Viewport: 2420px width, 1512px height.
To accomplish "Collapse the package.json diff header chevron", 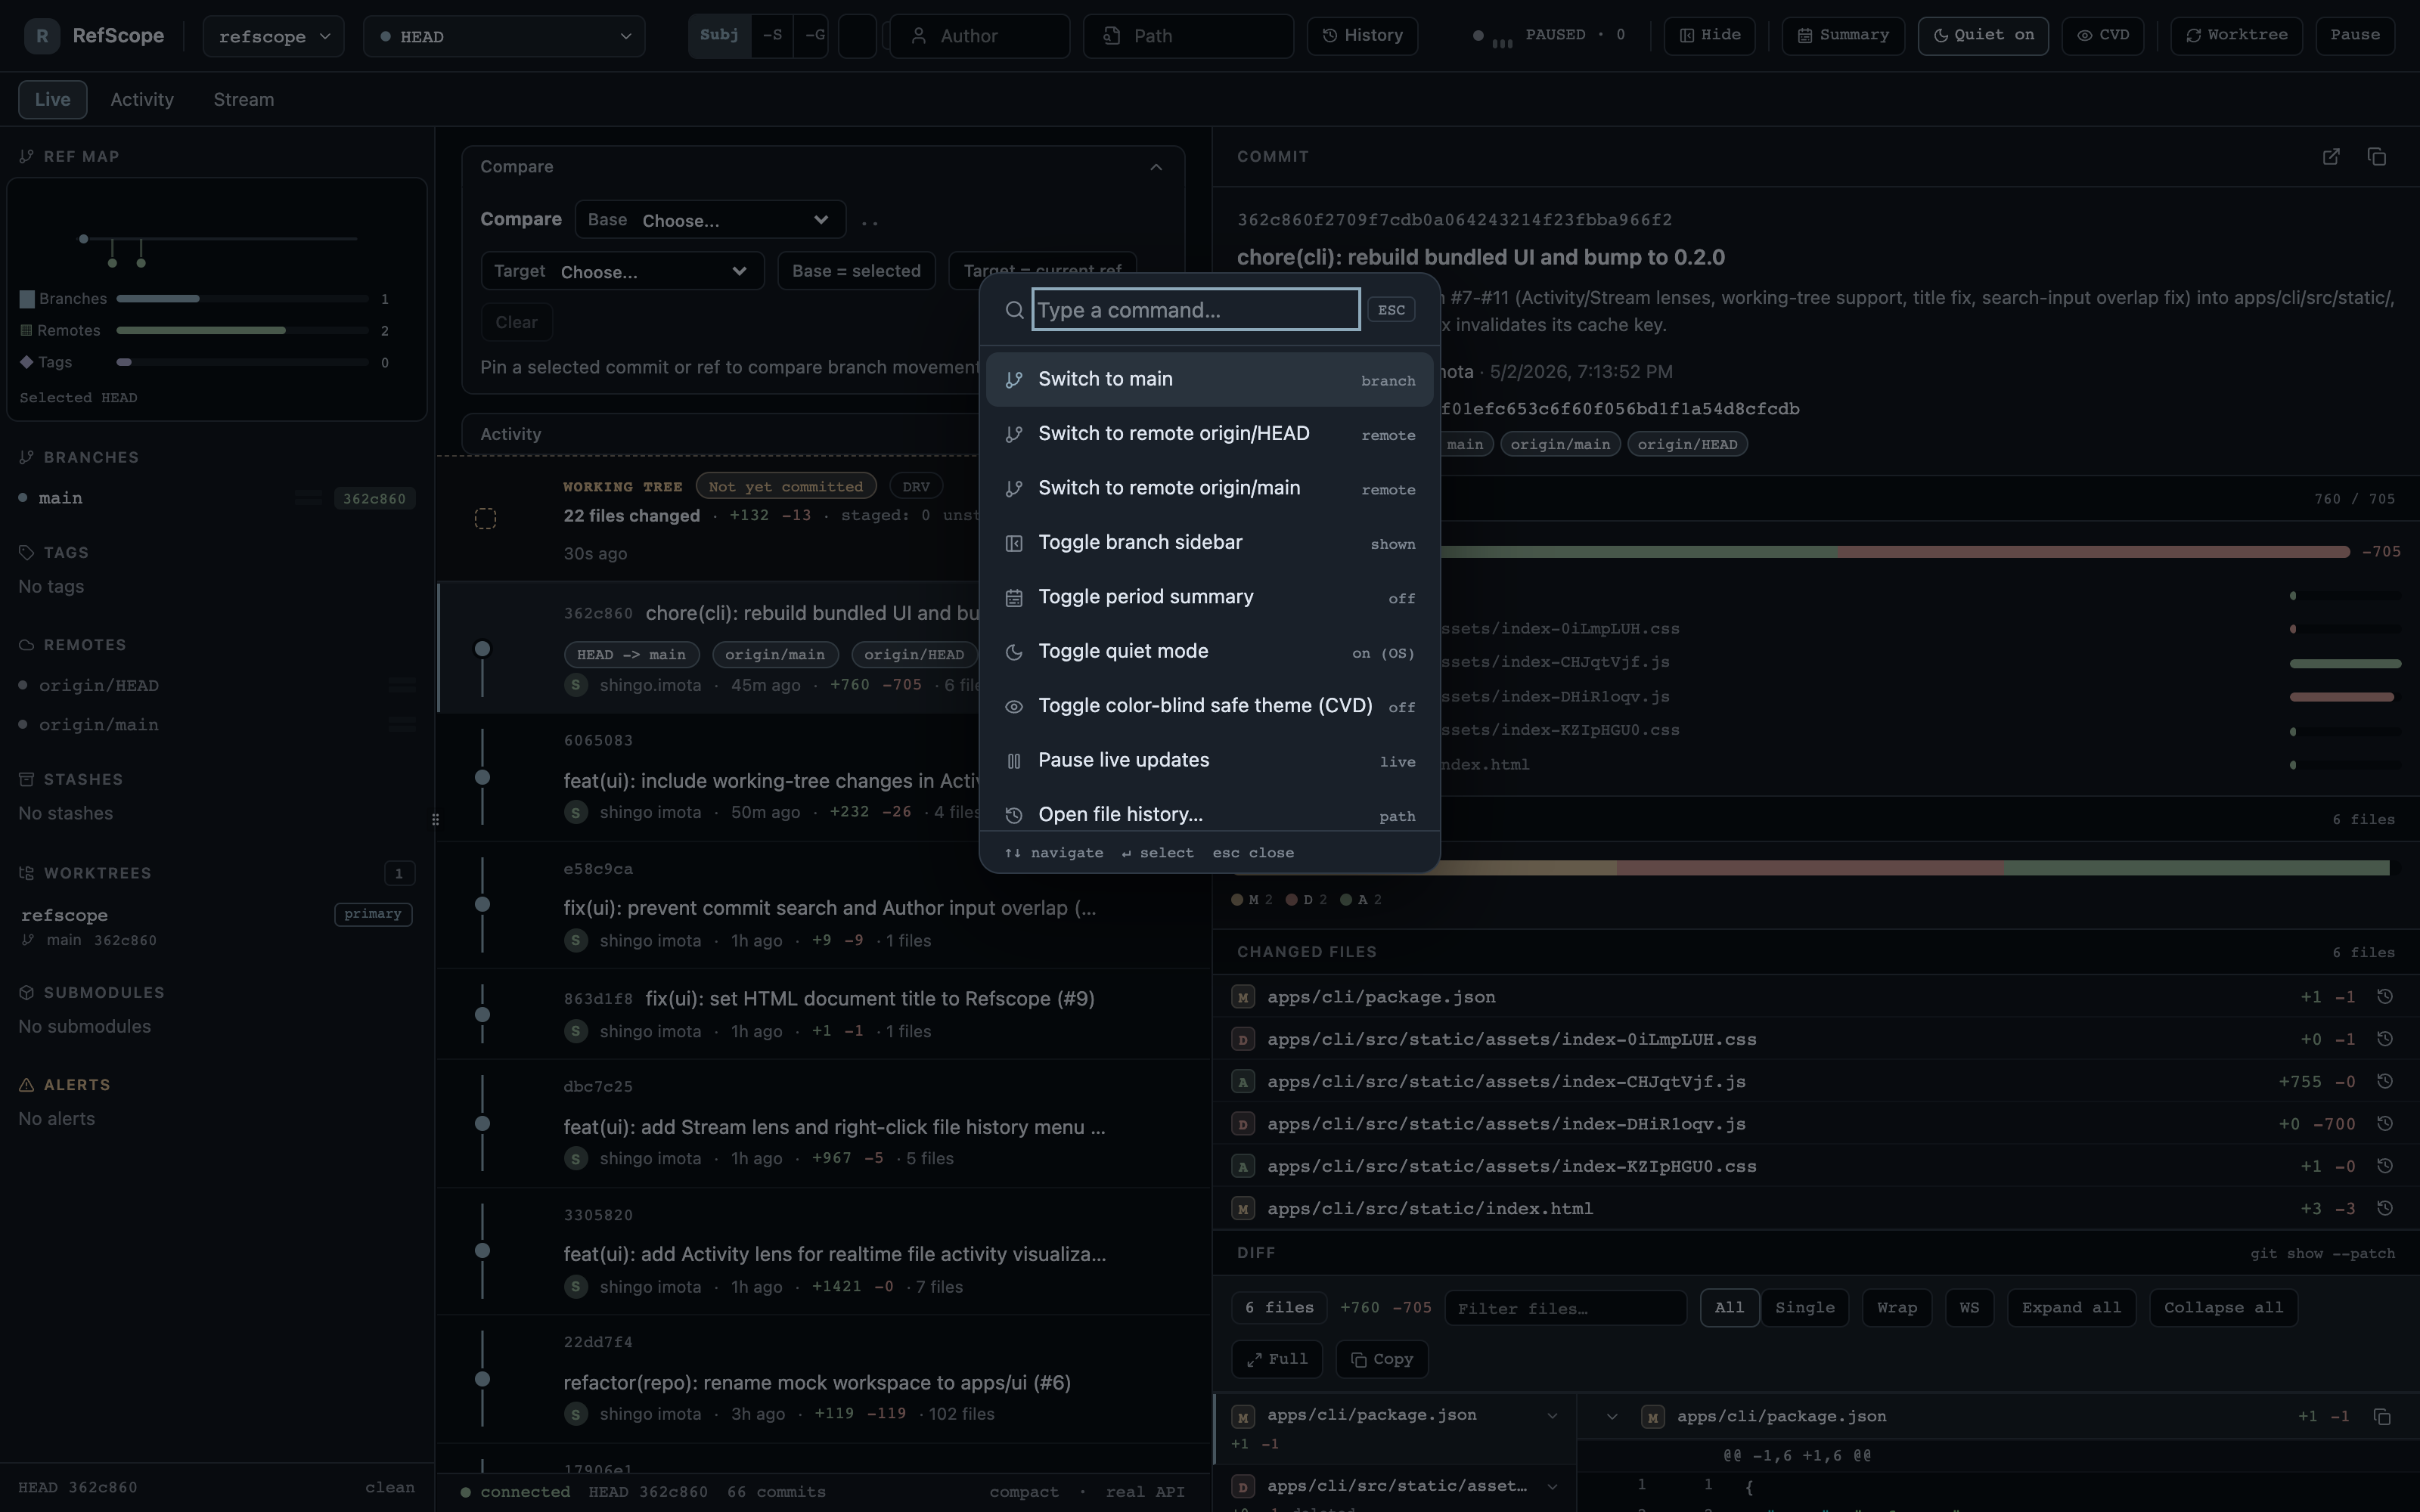I will (1612, 1416).
